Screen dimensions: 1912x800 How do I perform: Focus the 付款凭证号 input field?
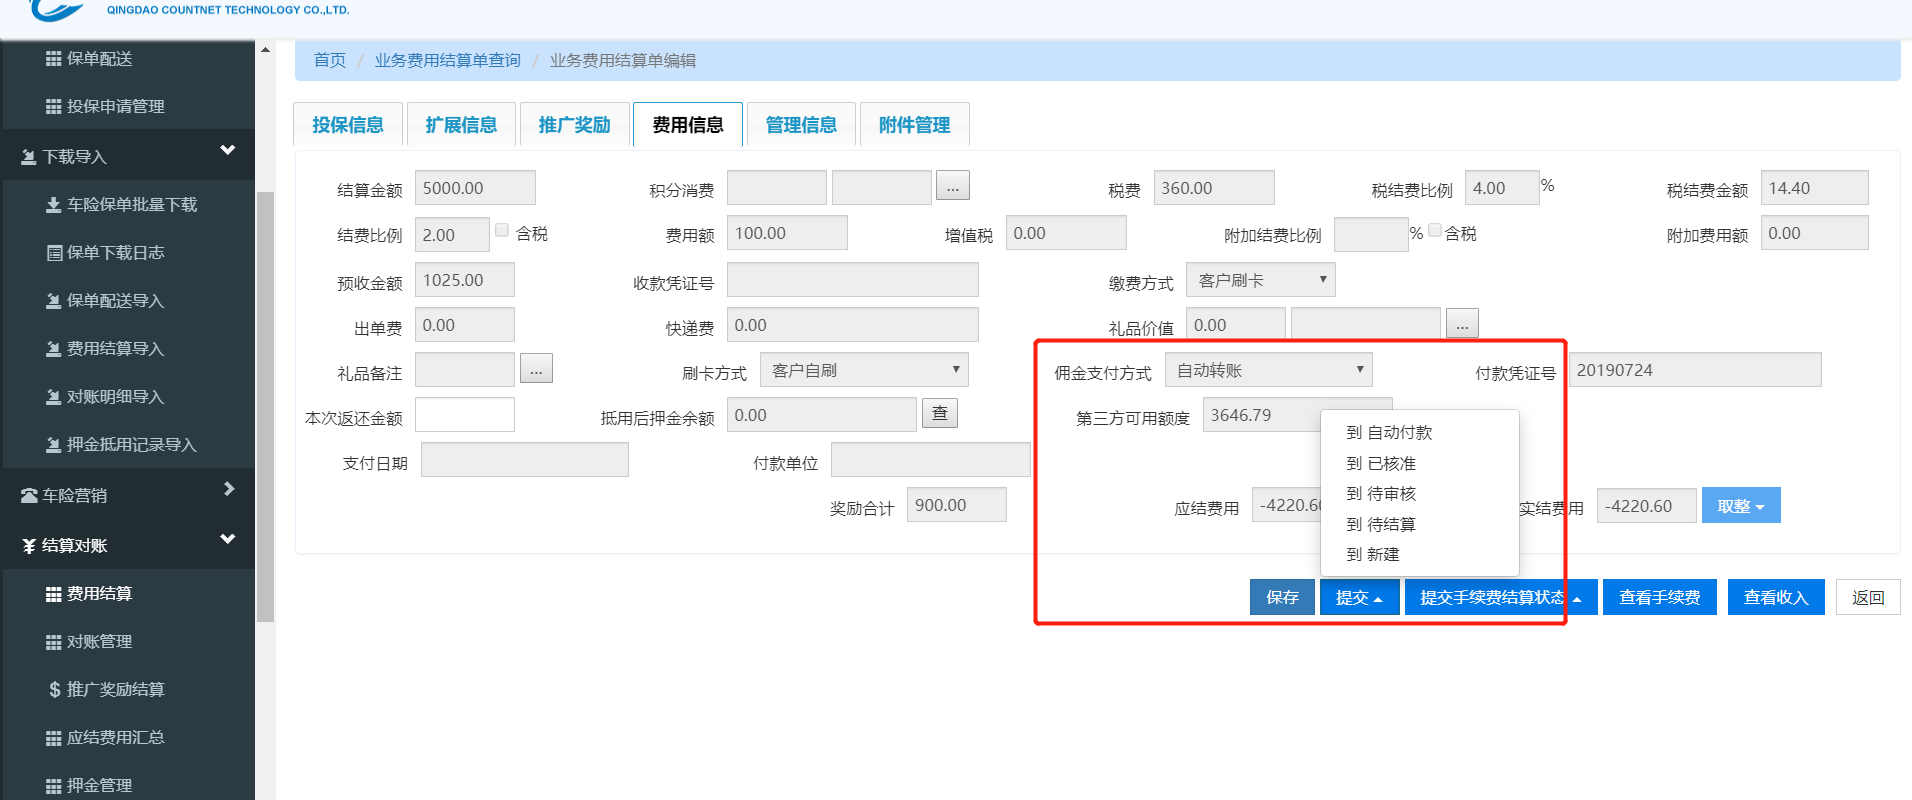pos(1695,370)
